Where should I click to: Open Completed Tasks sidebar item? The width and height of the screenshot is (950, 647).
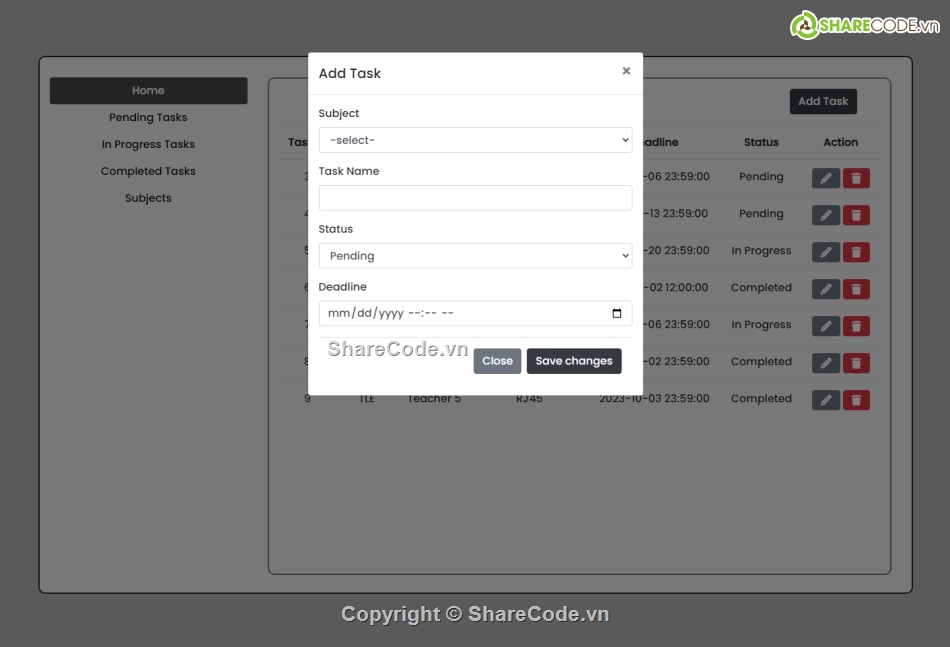[148, 171]
